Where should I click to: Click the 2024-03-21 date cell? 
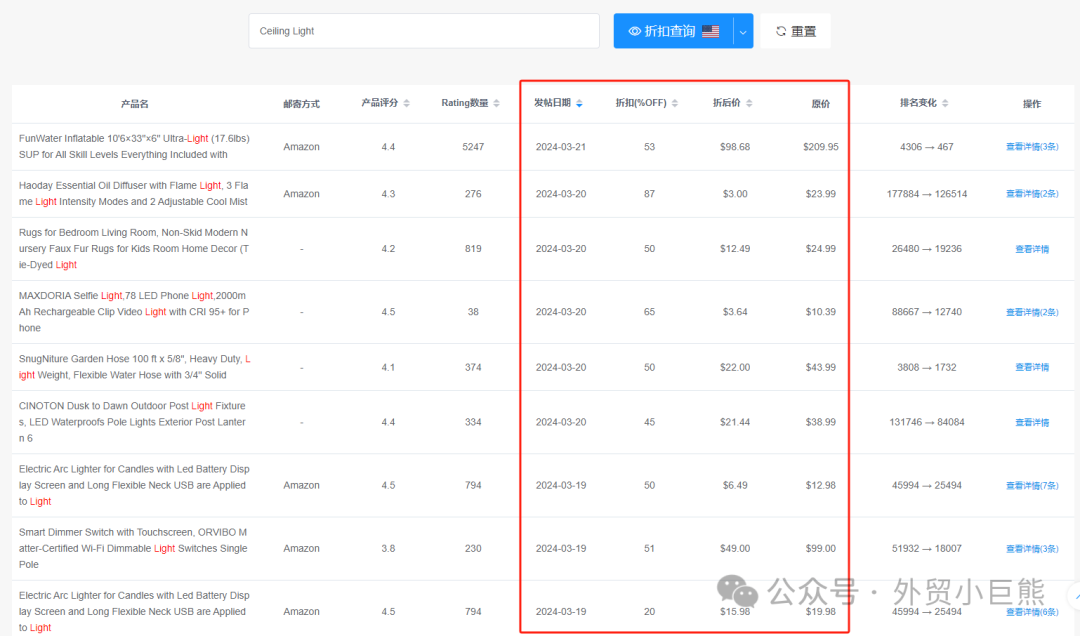(561, 147)
